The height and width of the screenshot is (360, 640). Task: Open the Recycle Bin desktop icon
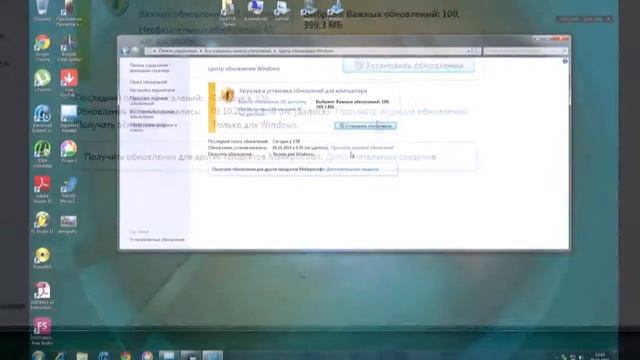[42, 10]
